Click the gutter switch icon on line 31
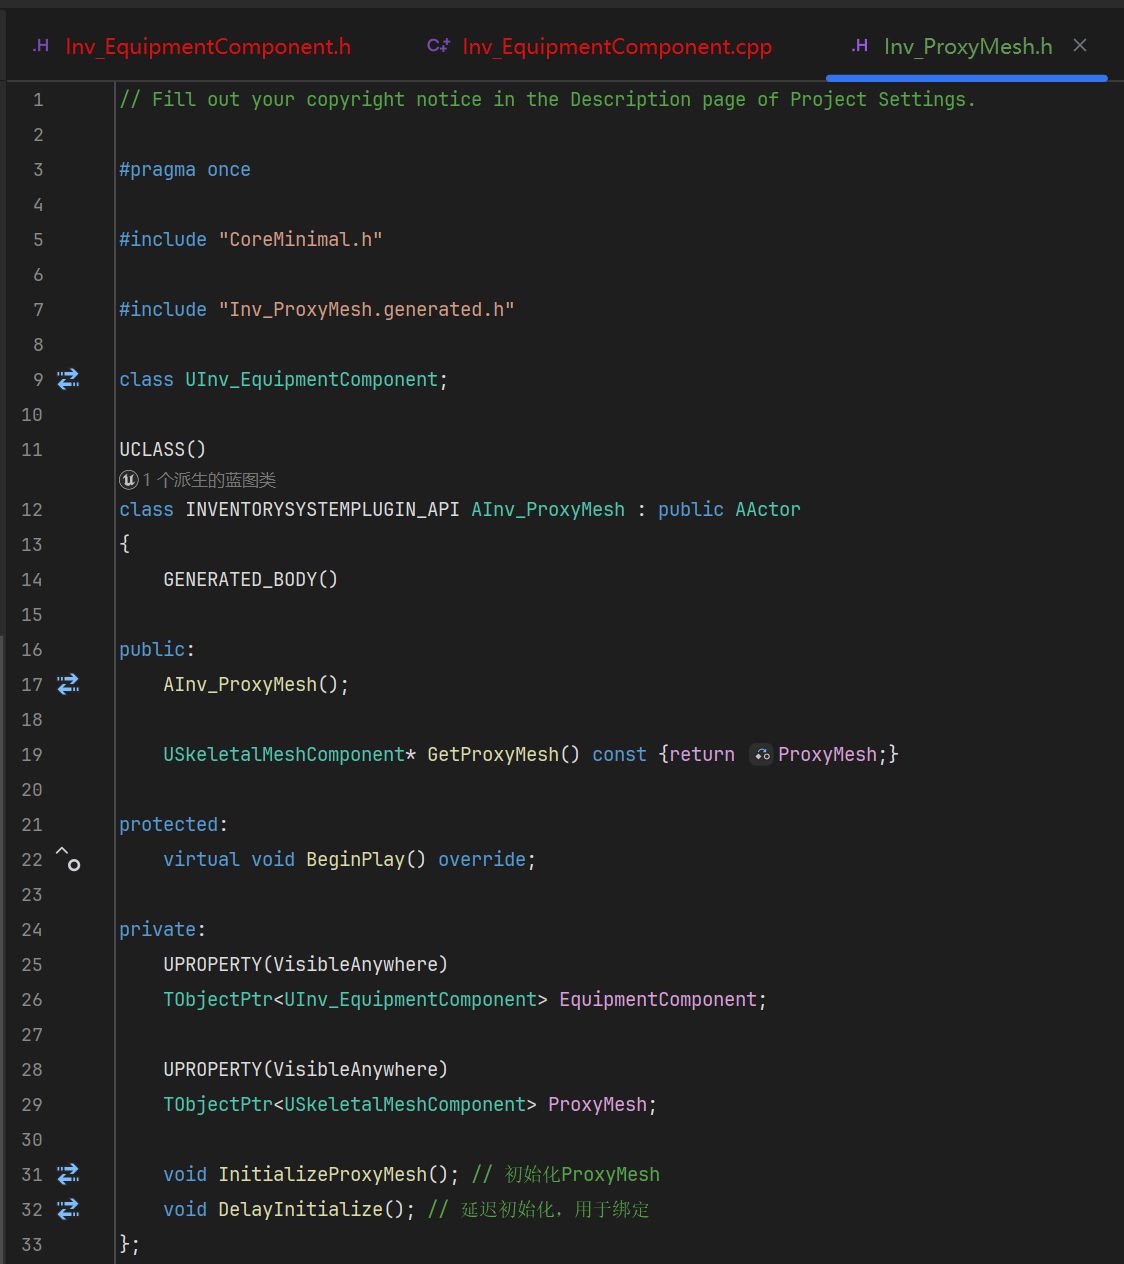The height and width of the screenshot is (1264, 1124). click(68, 1174)
